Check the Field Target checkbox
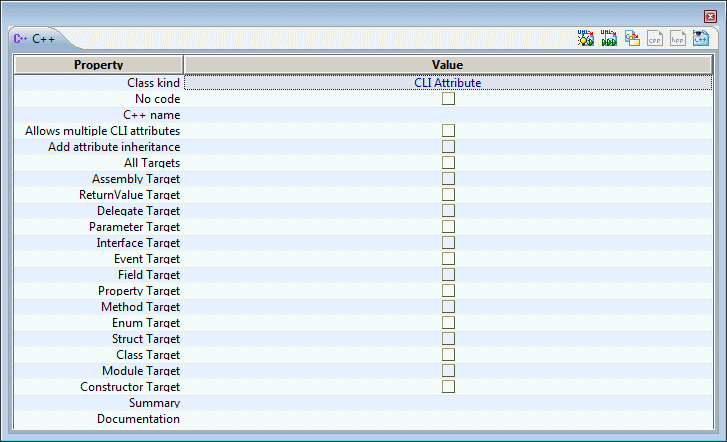Screen dimensions: 727x442 [x=448, y=275]
